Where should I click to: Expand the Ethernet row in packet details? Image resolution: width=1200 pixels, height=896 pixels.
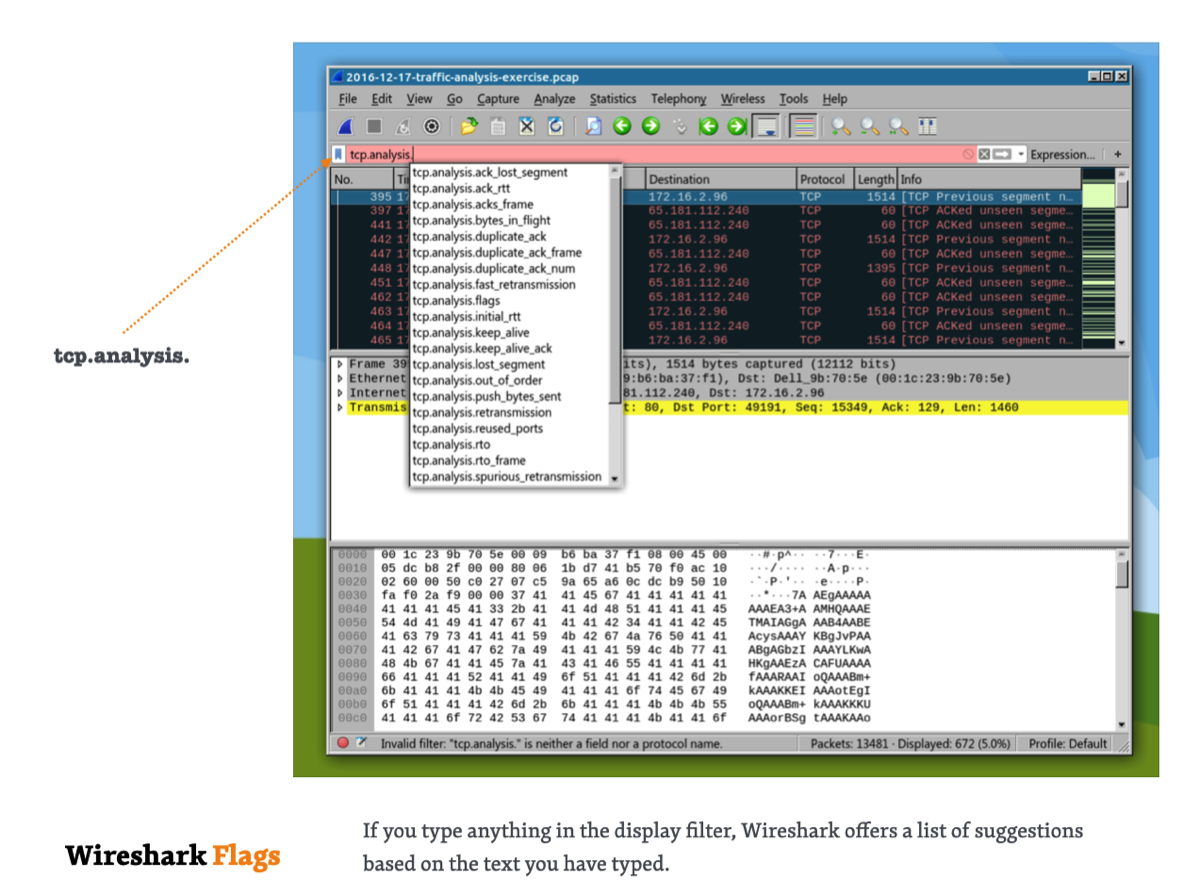[x=340, y=379]
